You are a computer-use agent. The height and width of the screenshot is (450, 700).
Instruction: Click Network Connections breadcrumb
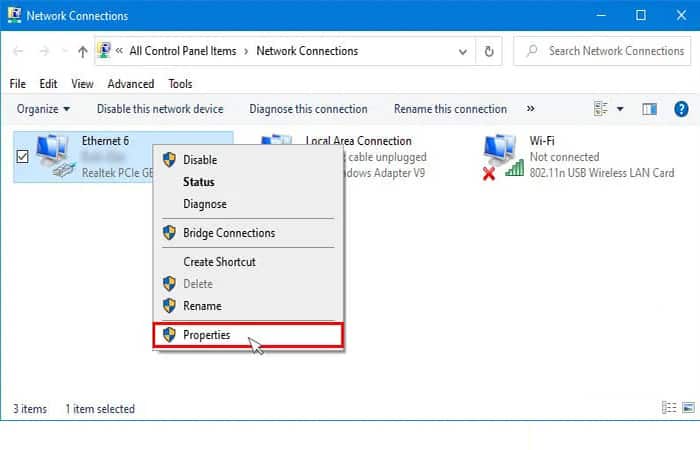click(307, 51)
